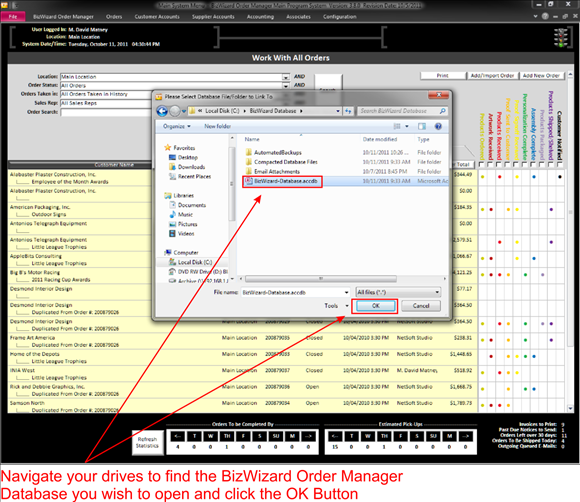The height and width of the screenshot is (502, 580).
Task: Click the search magnifier in Search BizWizard Database
Action: coord(442,111)
